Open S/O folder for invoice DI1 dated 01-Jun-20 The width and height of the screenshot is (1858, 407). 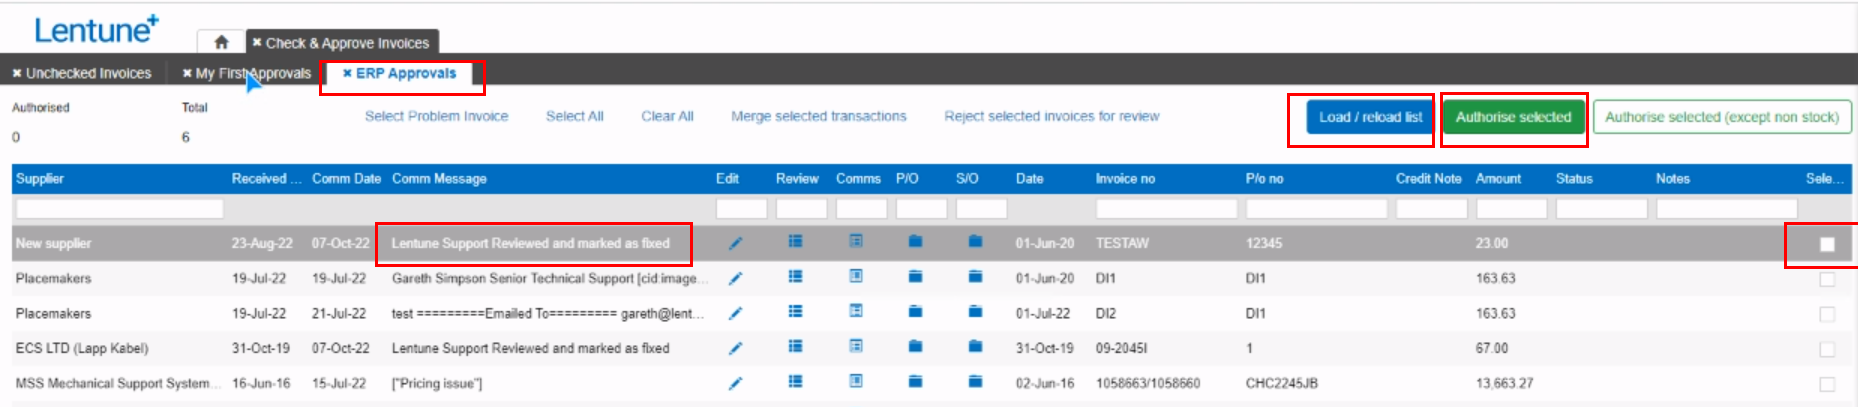click(975, 277)
